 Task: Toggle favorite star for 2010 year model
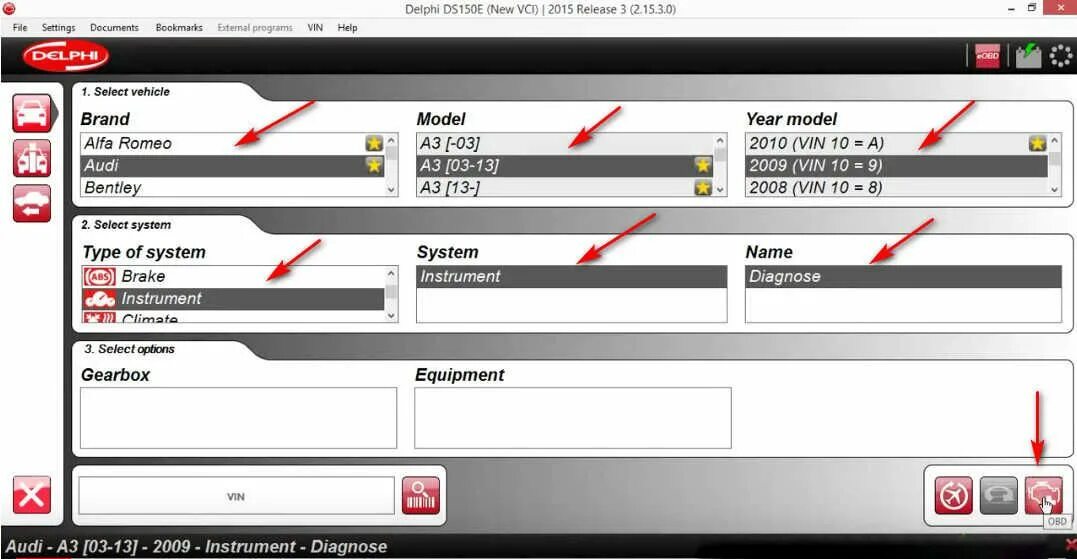coord(1037,143)
